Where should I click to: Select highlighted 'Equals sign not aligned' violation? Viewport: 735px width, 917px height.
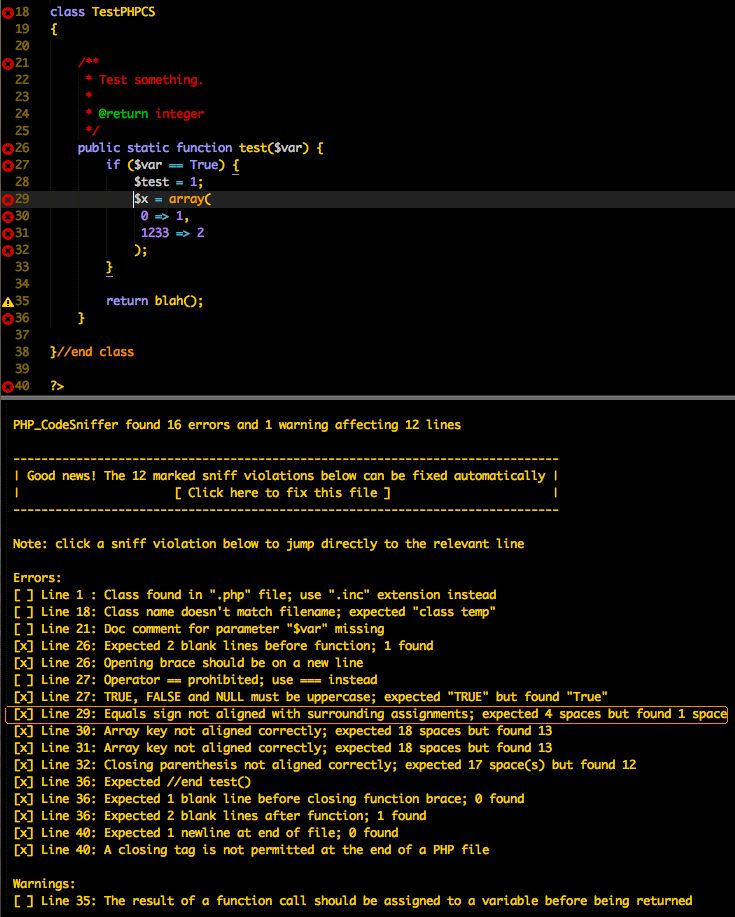click(x=367, y=714)
